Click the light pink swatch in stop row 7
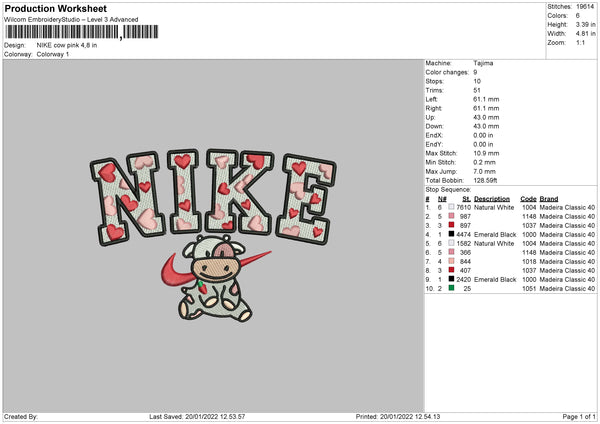 pos(451,261)
